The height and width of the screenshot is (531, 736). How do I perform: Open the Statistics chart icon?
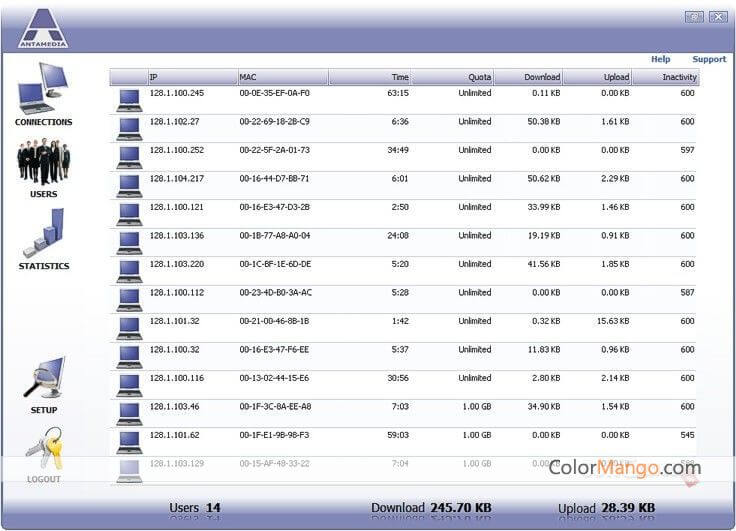(43, 234)
